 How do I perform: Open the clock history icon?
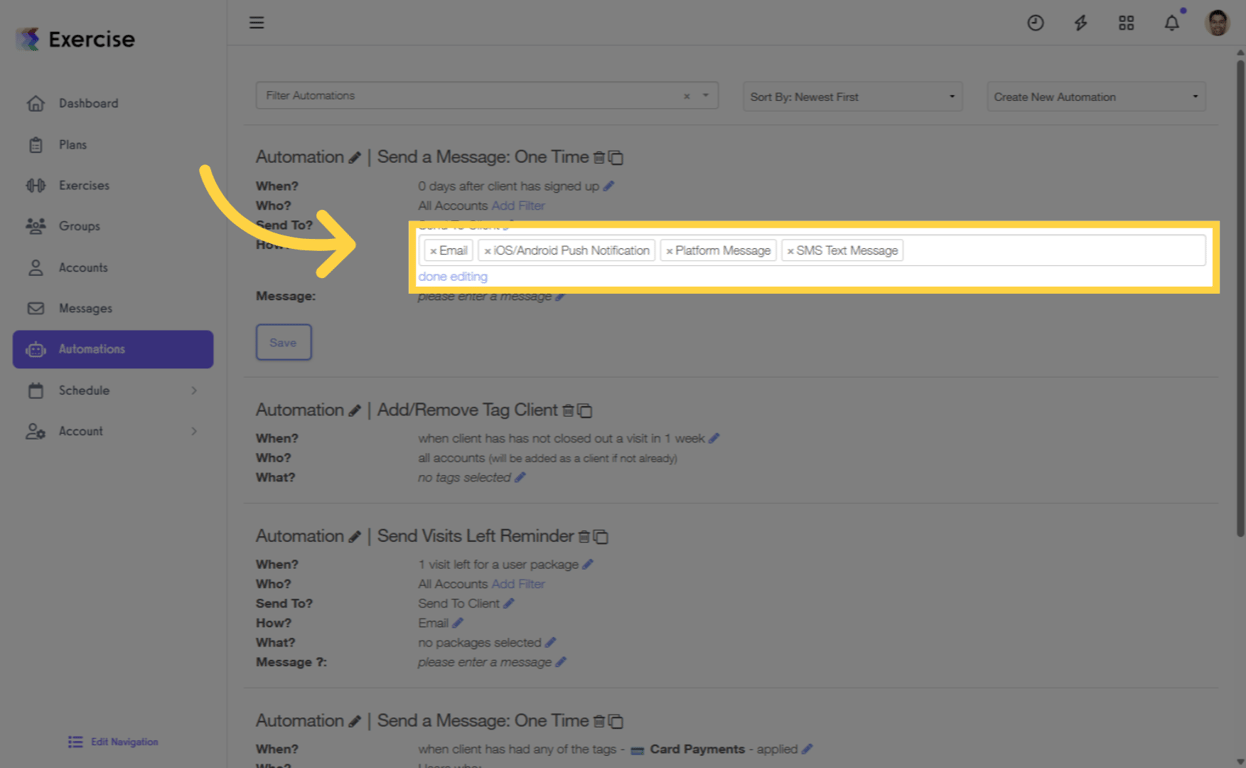click(1035, 22)
